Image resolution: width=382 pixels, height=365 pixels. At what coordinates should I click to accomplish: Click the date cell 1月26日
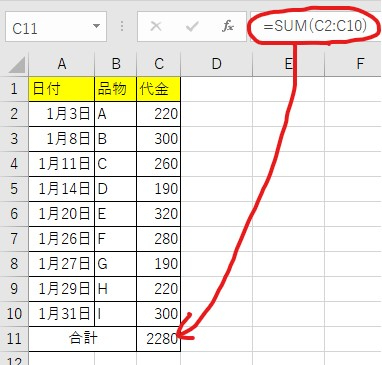pyautogui.click(x=62, y=239)
